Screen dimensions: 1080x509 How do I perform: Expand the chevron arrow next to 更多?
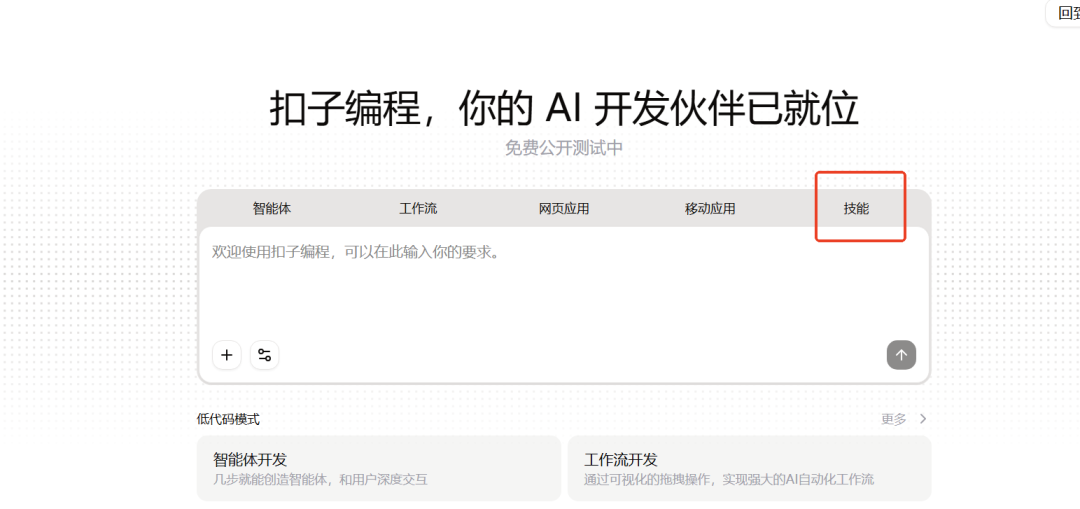pos(923,419)
